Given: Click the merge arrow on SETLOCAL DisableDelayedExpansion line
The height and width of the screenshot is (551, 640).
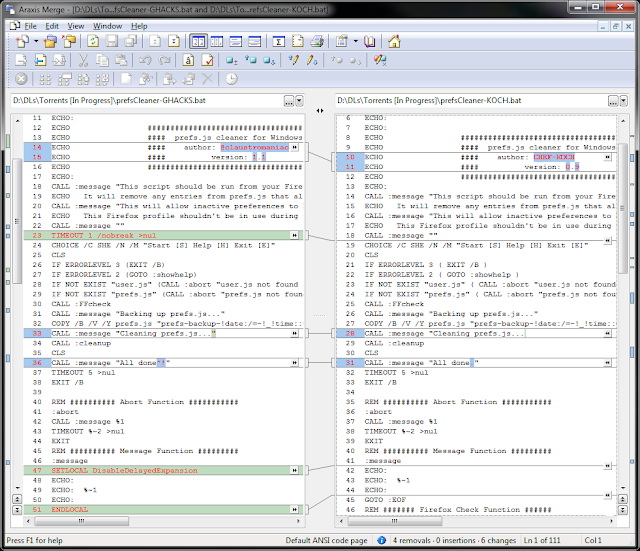Looking at the screenshot, I should point(295,470).
